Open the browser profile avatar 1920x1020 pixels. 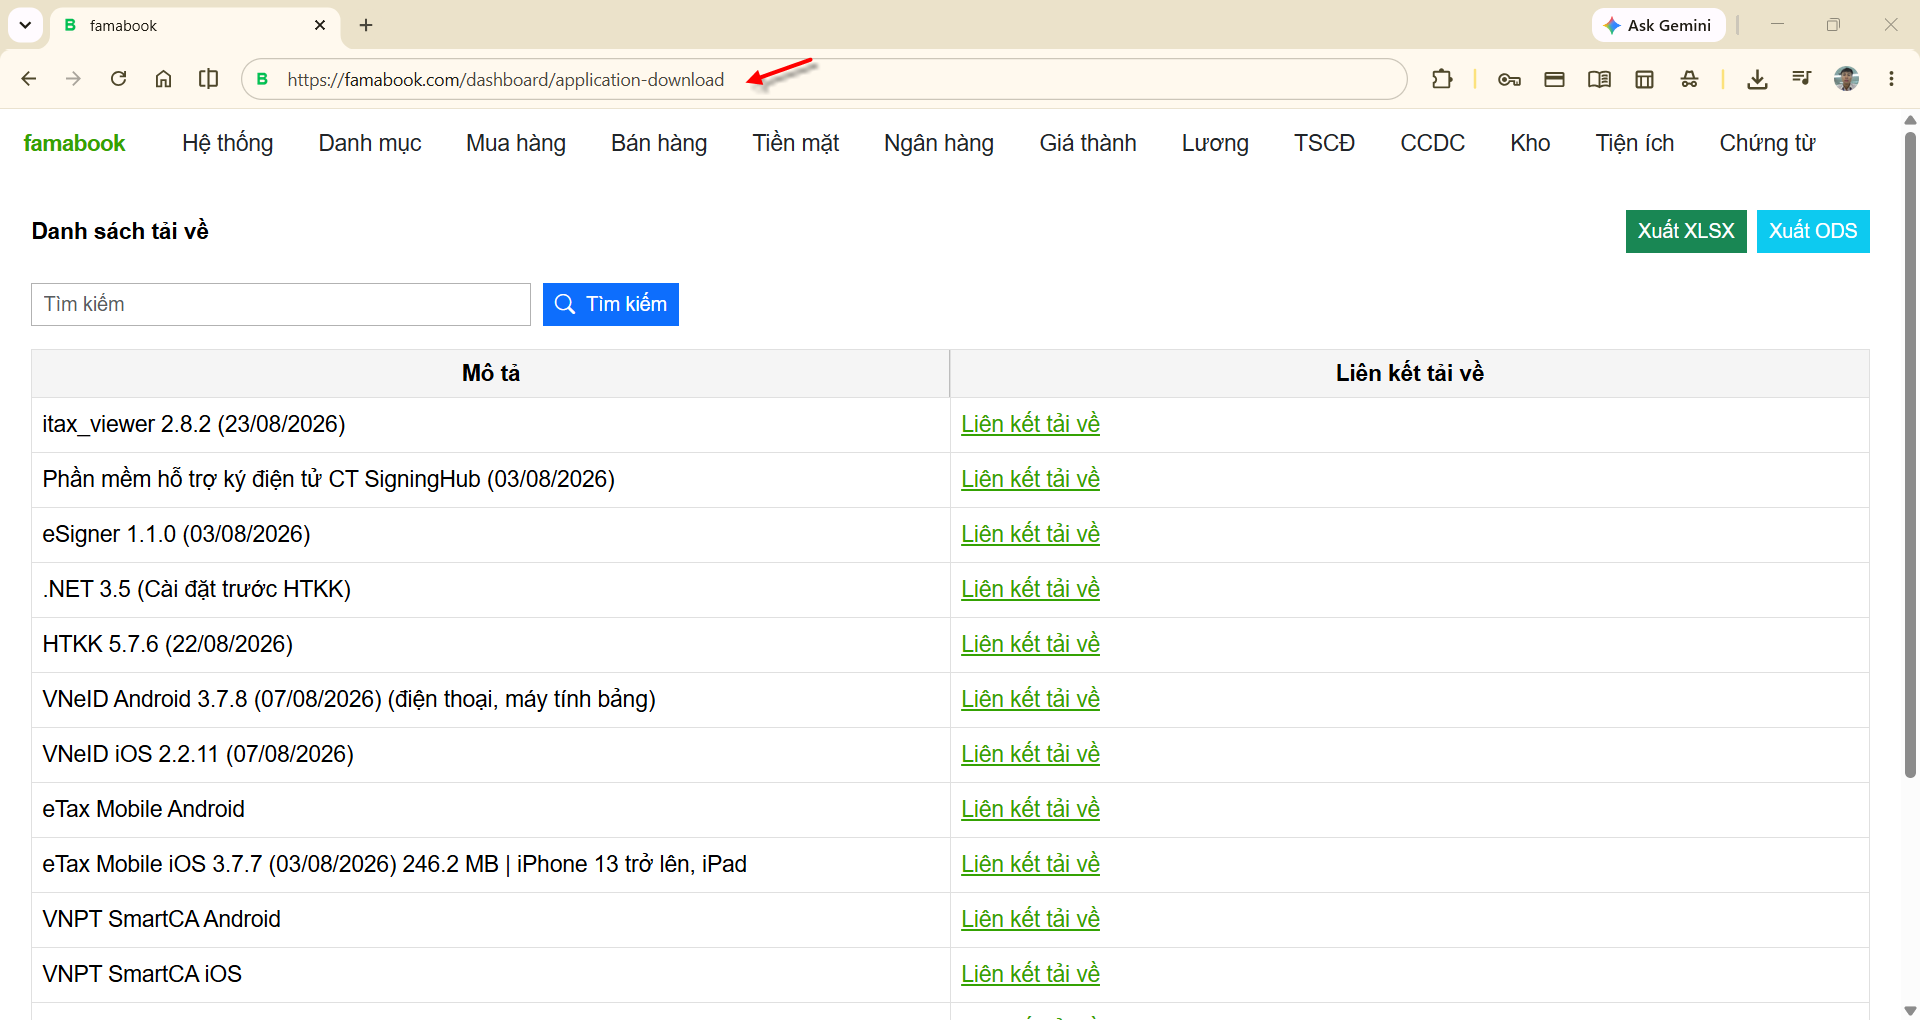(x=1847, y=79)
